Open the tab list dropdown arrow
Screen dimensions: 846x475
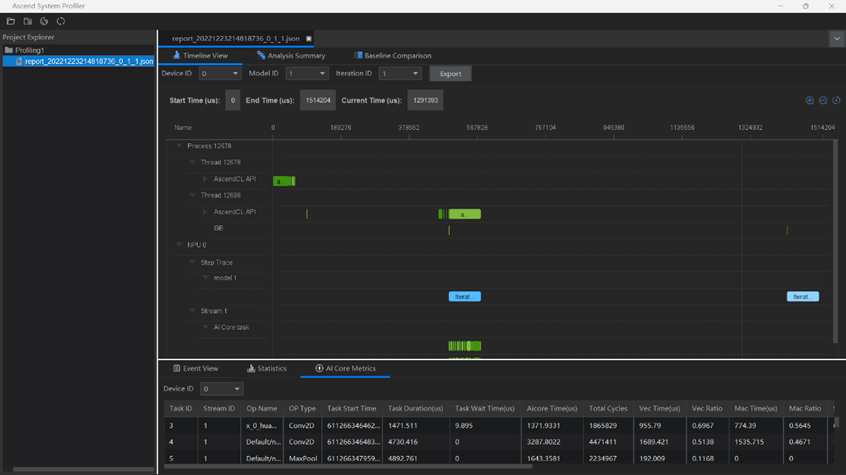click(836, 39)
